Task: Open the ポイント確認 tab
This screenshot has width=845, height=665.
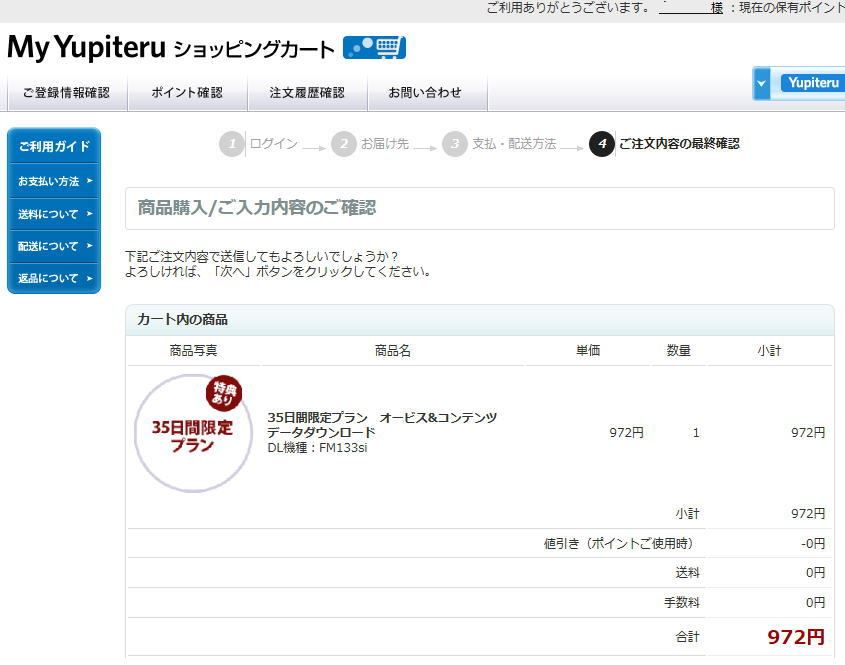Action: coord(187,93)
